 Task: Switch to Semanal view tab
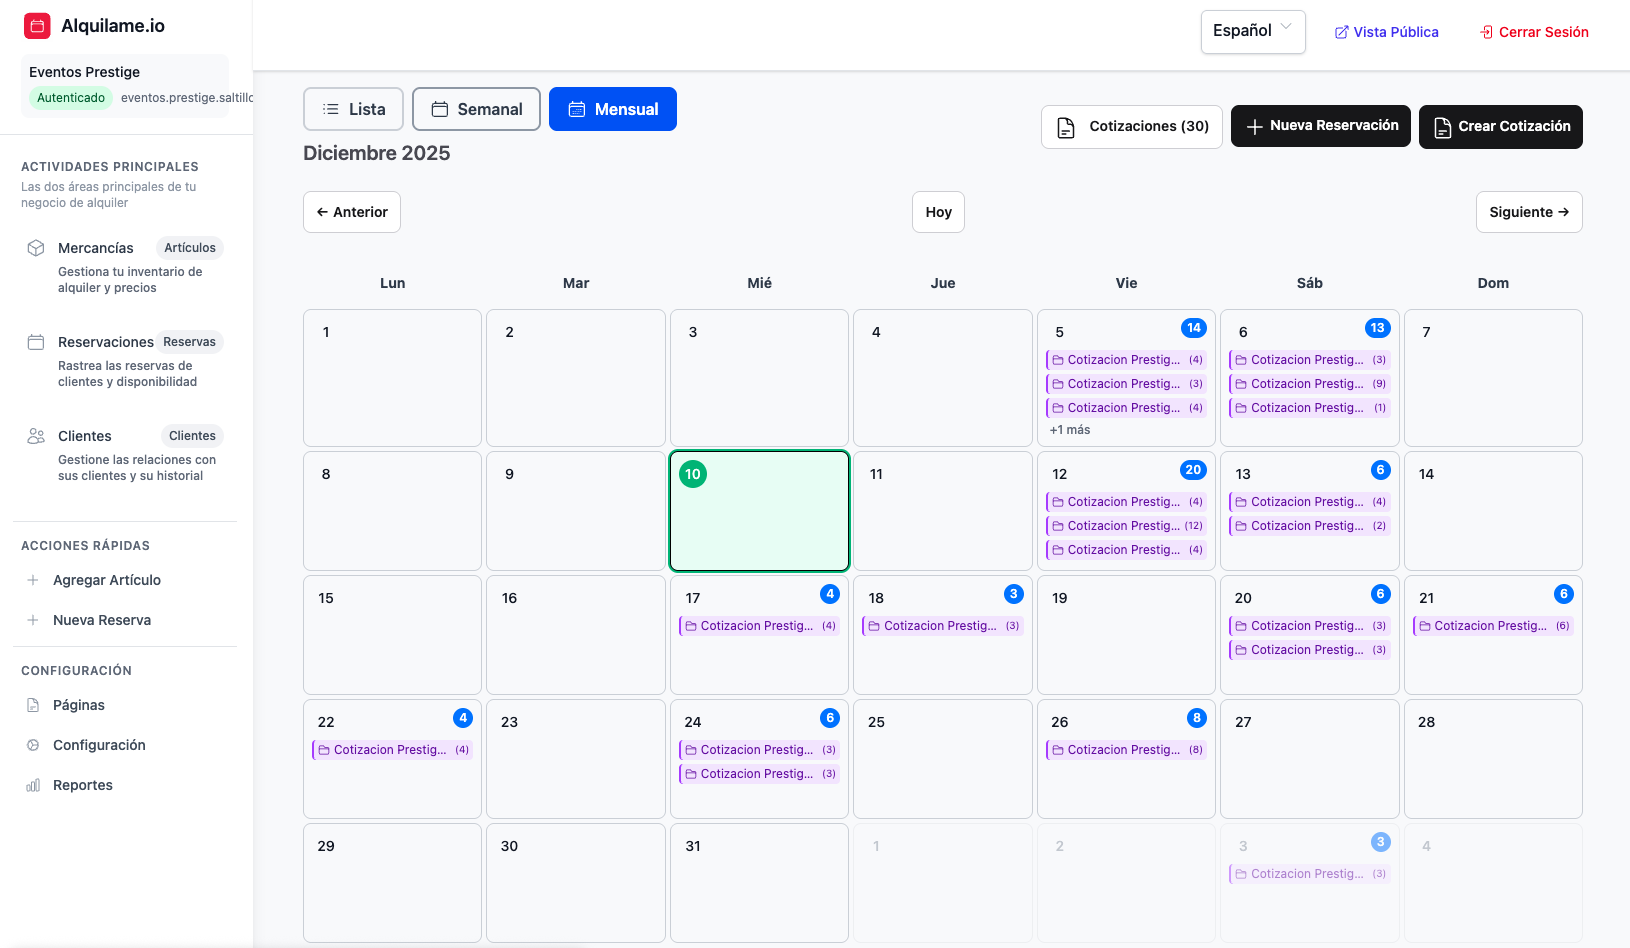tap(476, 109)
